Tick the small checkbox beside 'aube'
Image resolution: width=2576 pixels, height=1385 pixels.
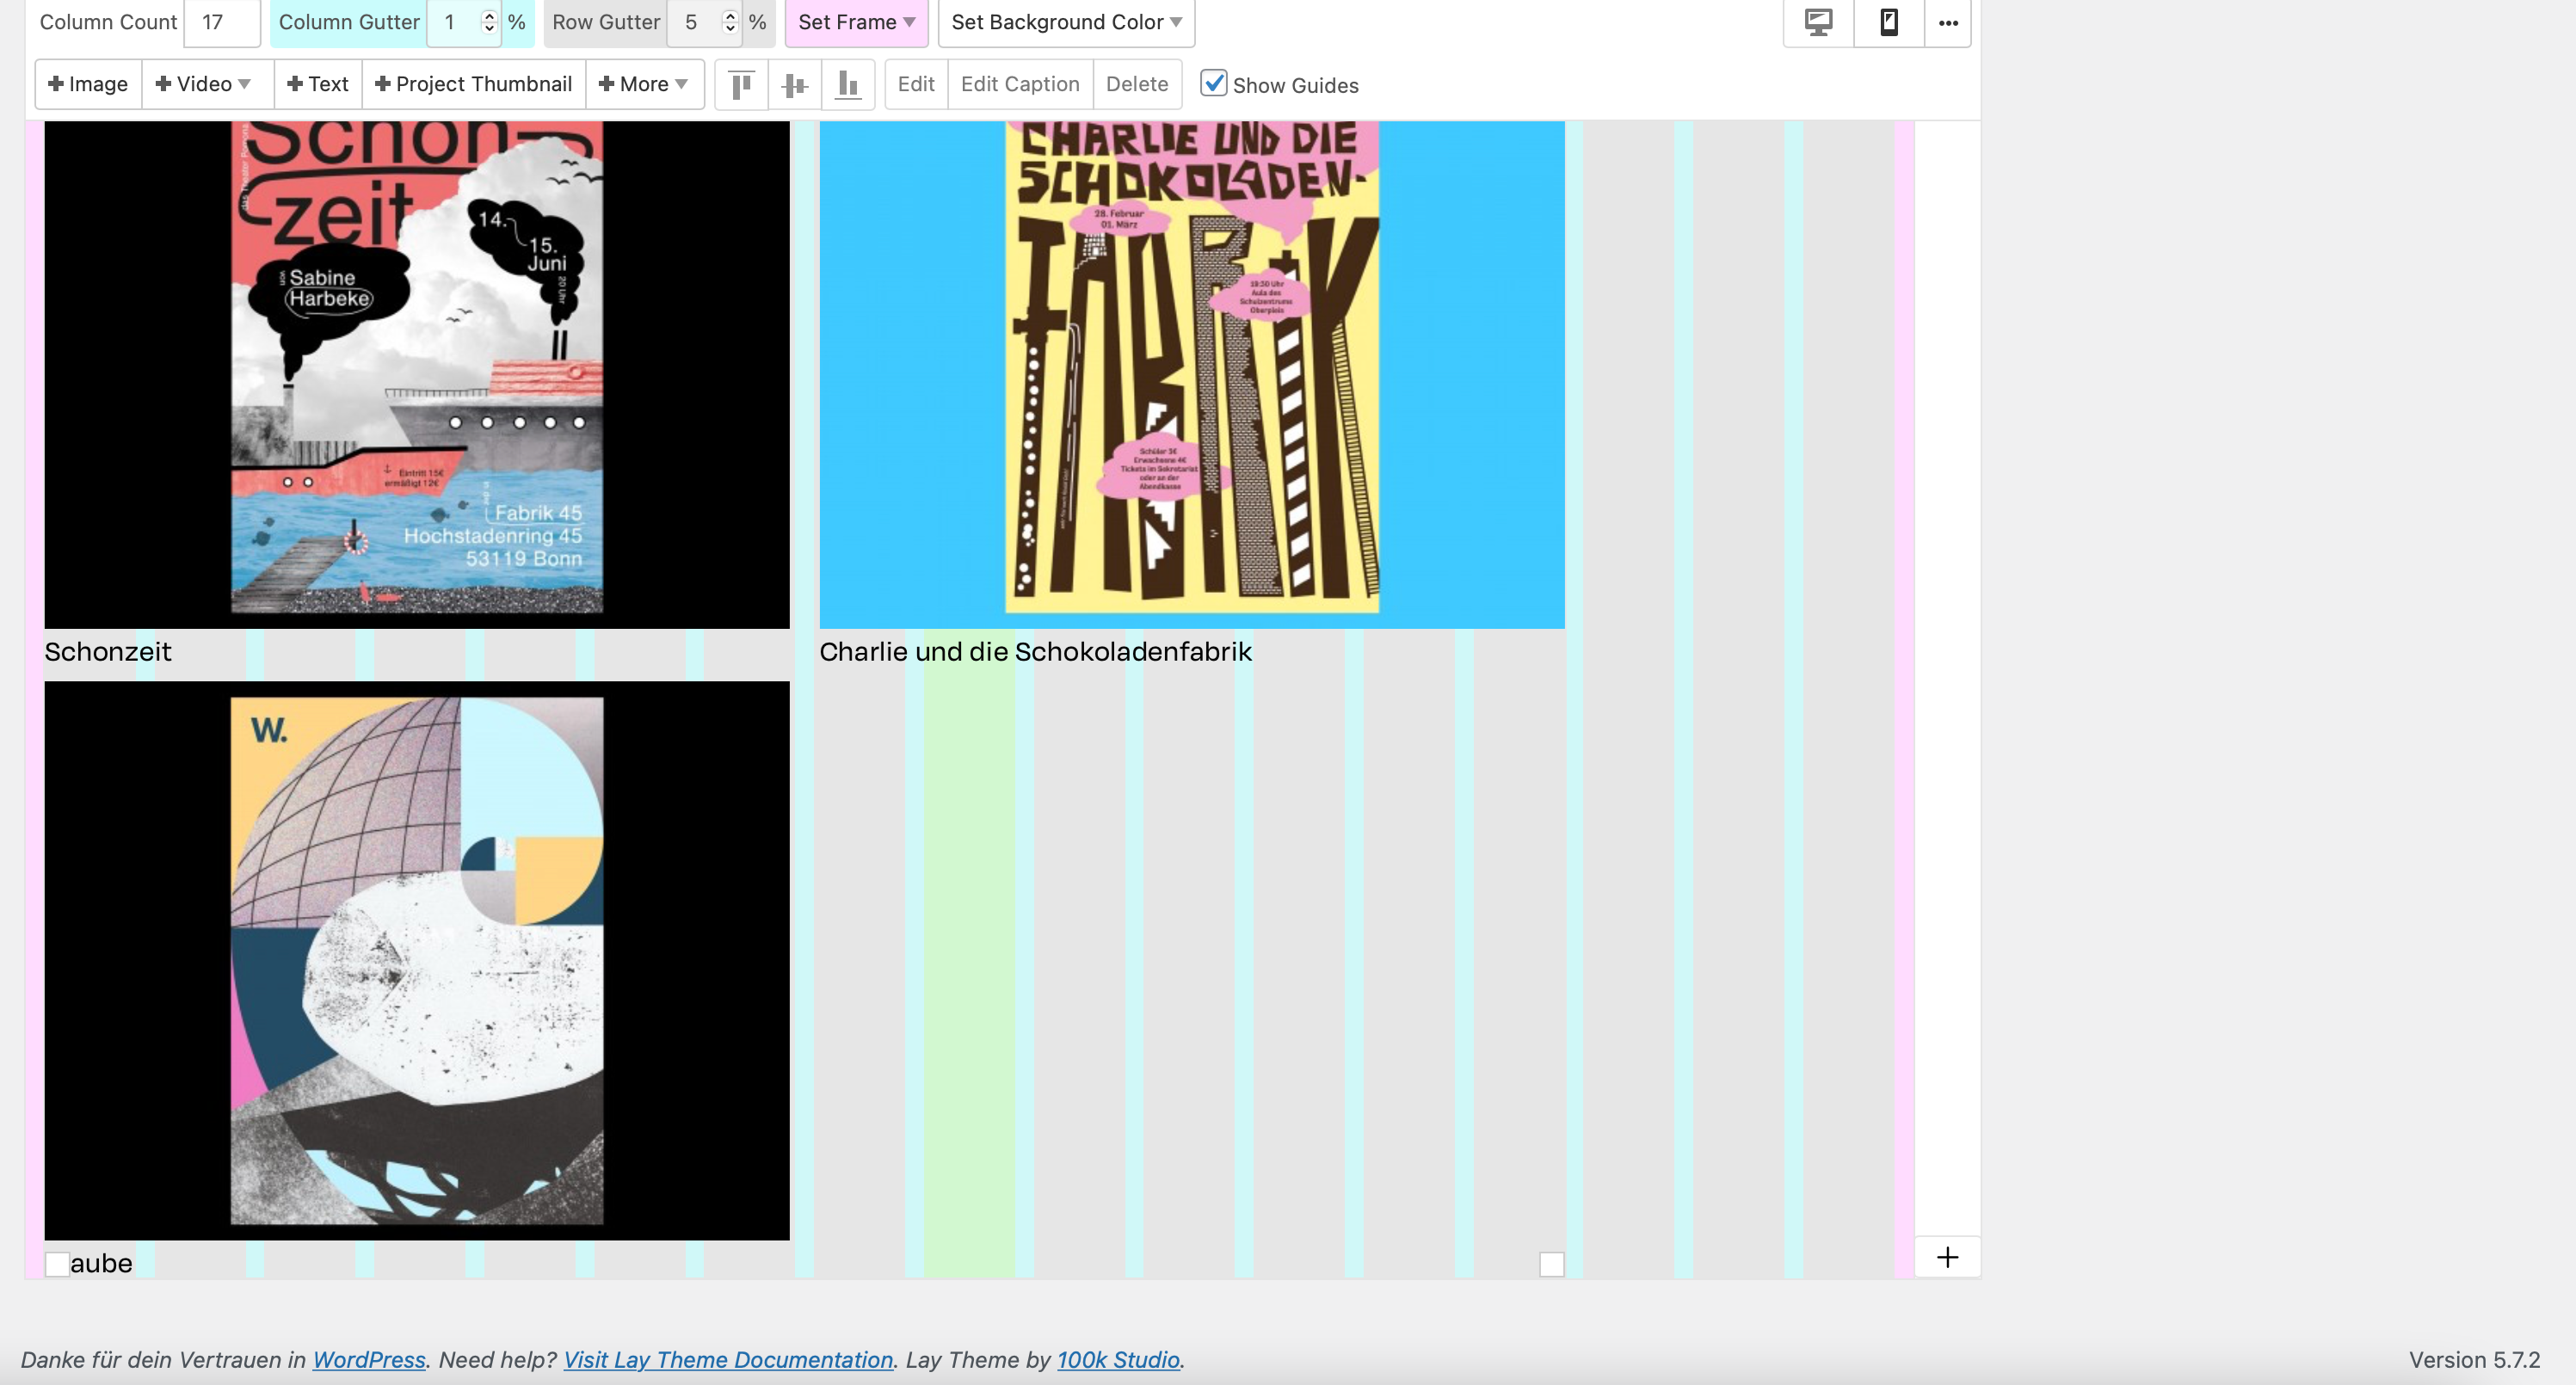[57, 1264]
